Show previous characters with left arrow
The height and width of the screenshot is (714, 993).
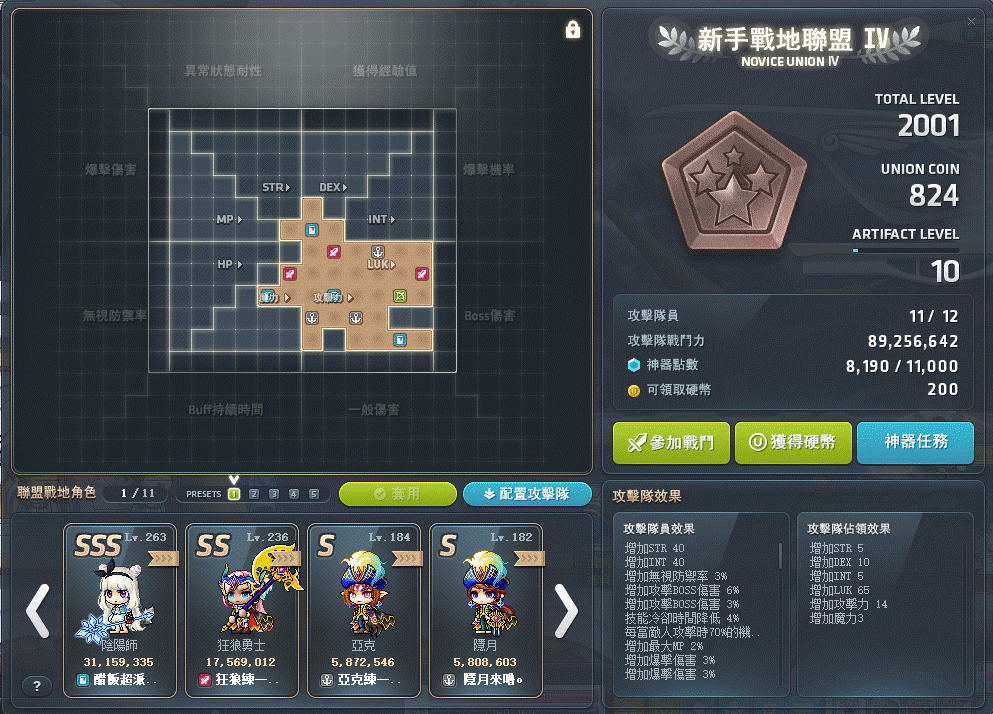tap(38, 611)
